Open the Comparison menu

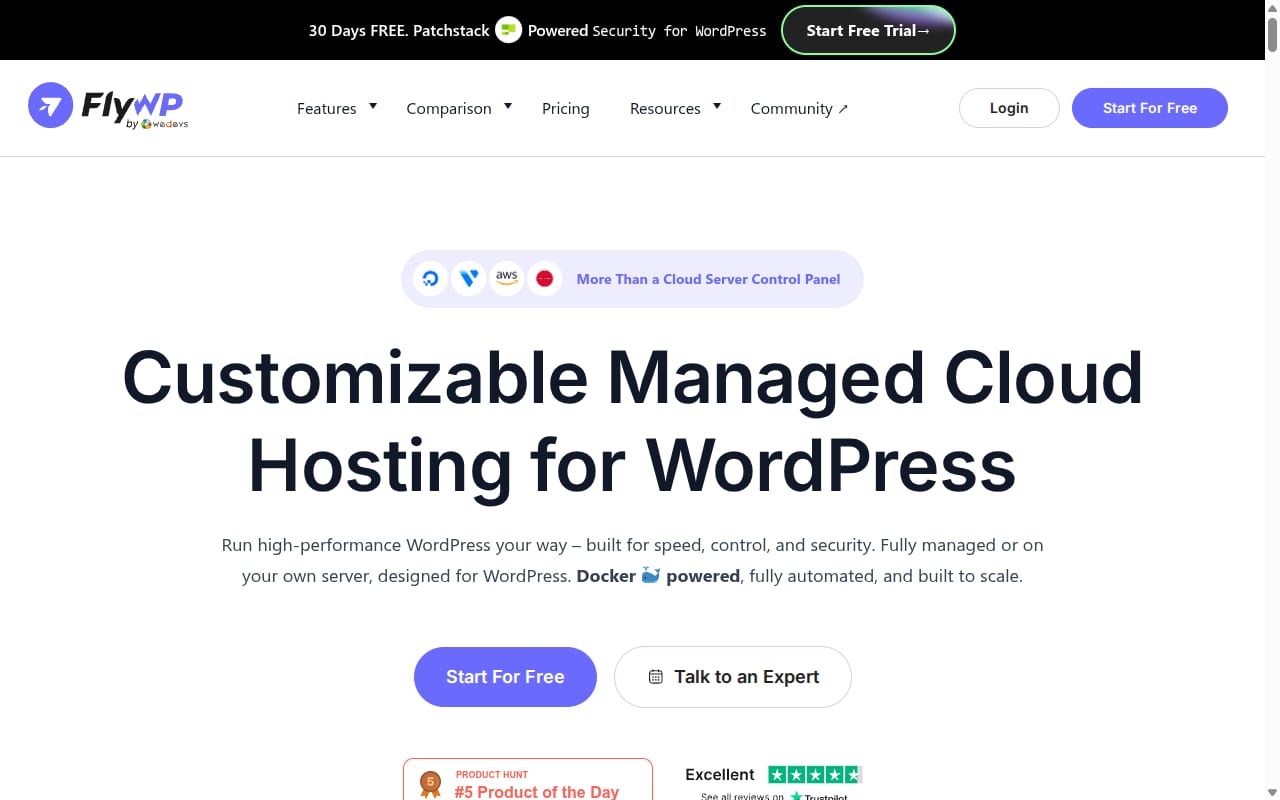(x=449, y=109)
